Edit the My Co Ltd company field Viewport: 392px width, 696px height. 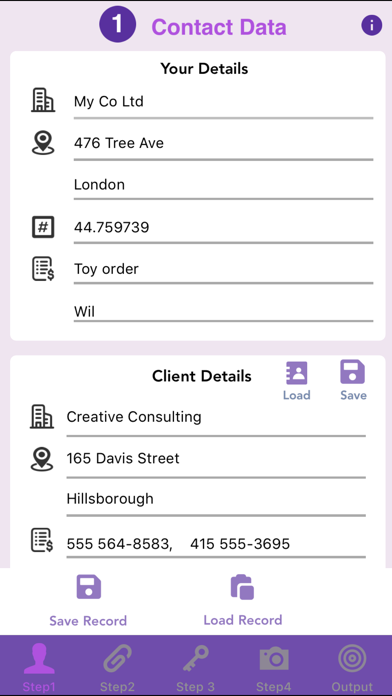tap(223, 102)
